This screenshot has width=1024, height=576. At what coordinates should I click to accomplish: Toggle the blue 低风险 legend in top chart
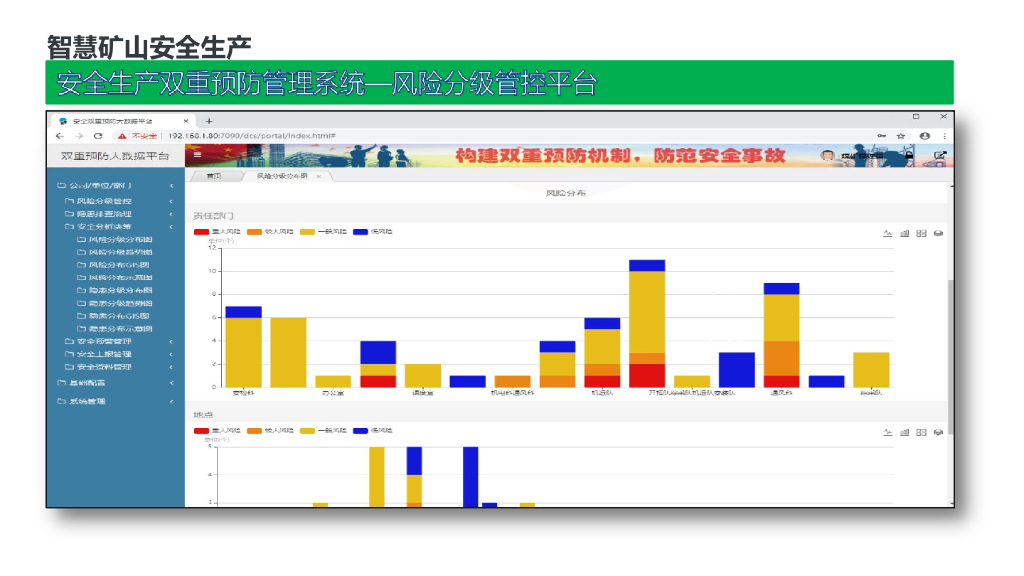(373, 232)
